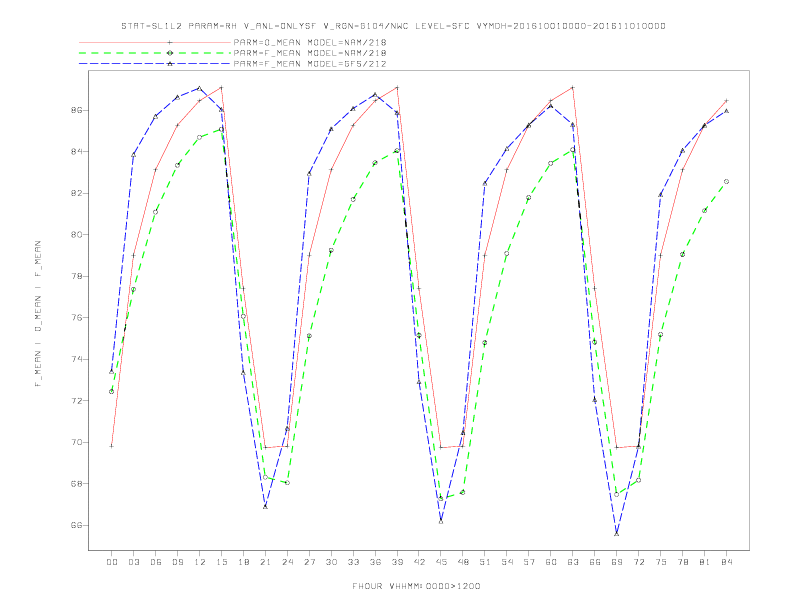Click y-axis tick label 80
Screen dimensions: 792x612
click(76, 235)
